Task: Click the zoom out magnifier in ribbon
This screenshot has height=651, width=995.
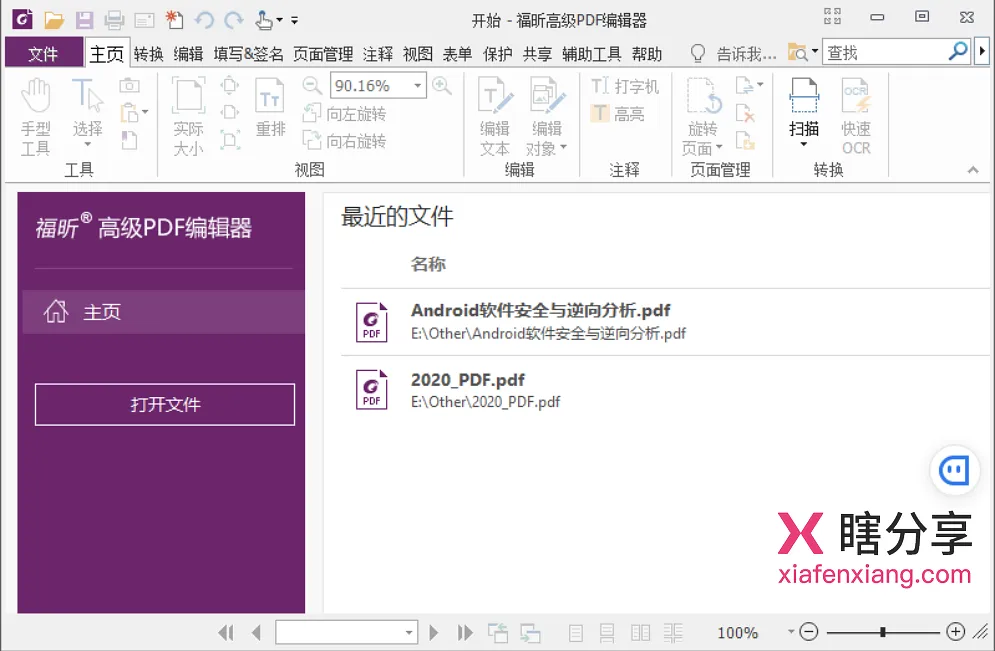Action: (x=312, y=86)
